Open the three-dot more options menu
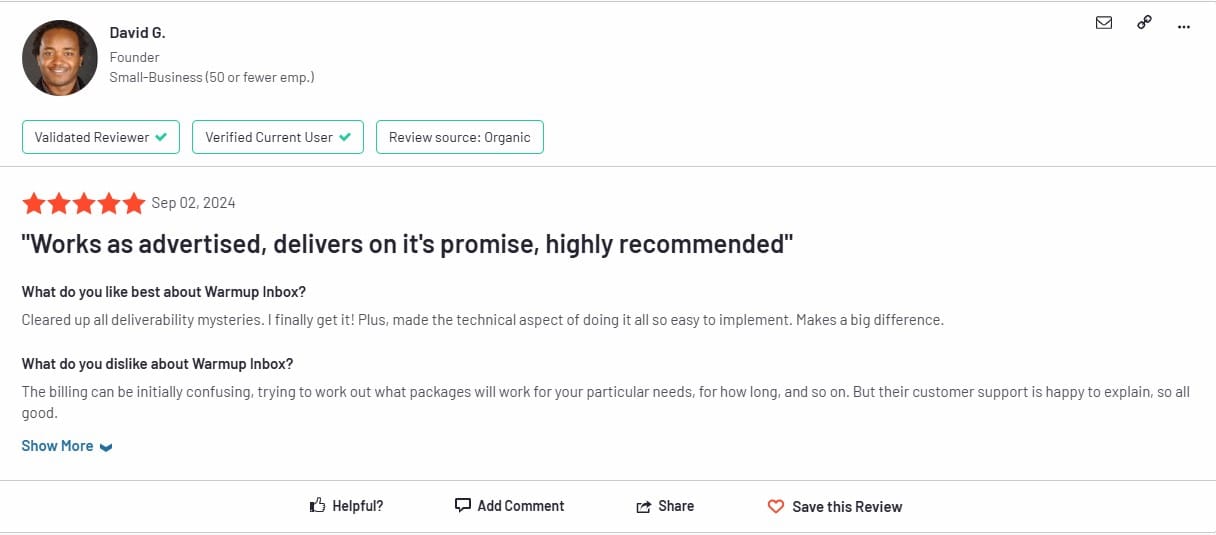The width and height of the screenshot is (1216, 535). click(x=1184, y=27)
